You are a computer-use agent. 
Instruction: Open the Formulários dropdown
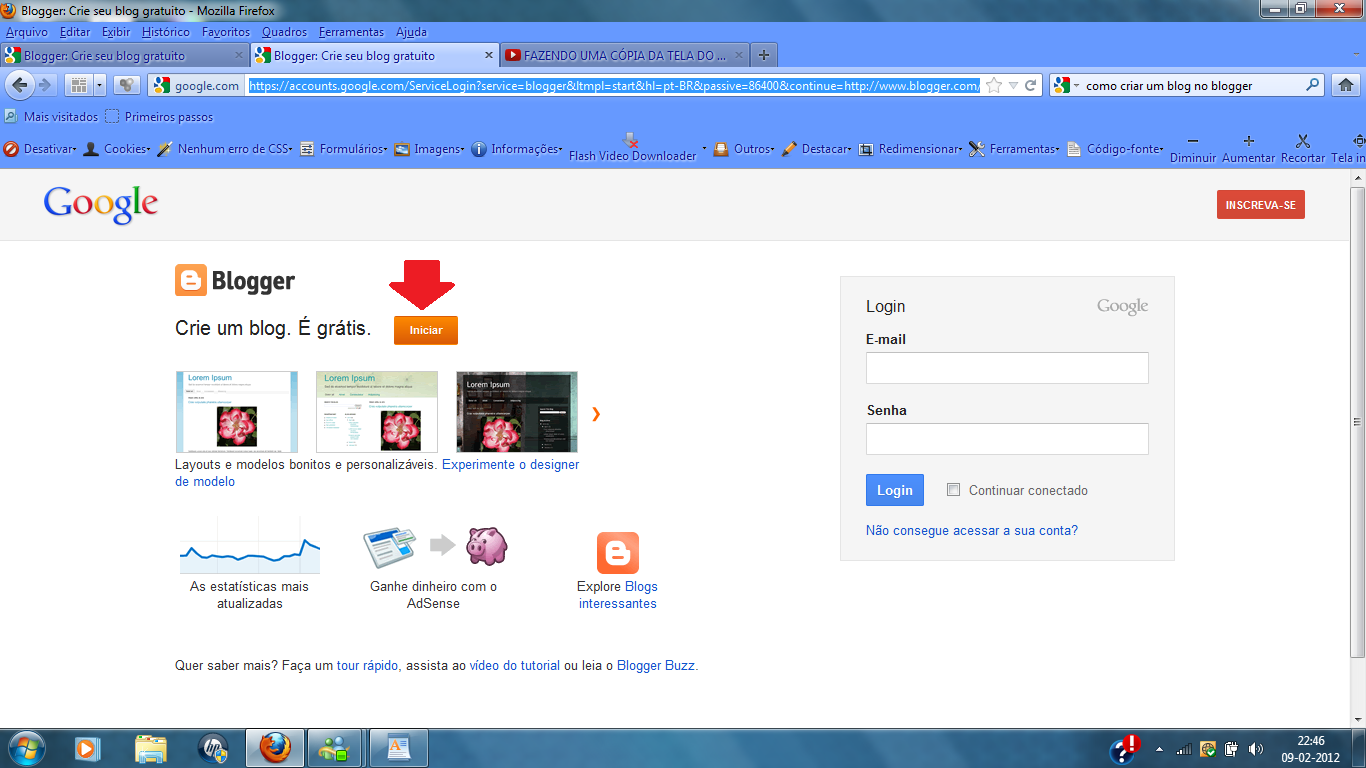click(345, 149)
